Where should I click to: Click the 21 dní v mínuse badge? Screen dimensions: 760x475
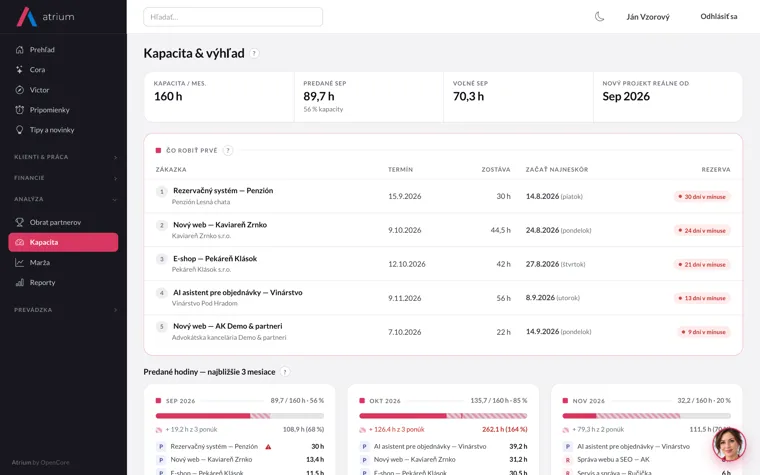702,265
